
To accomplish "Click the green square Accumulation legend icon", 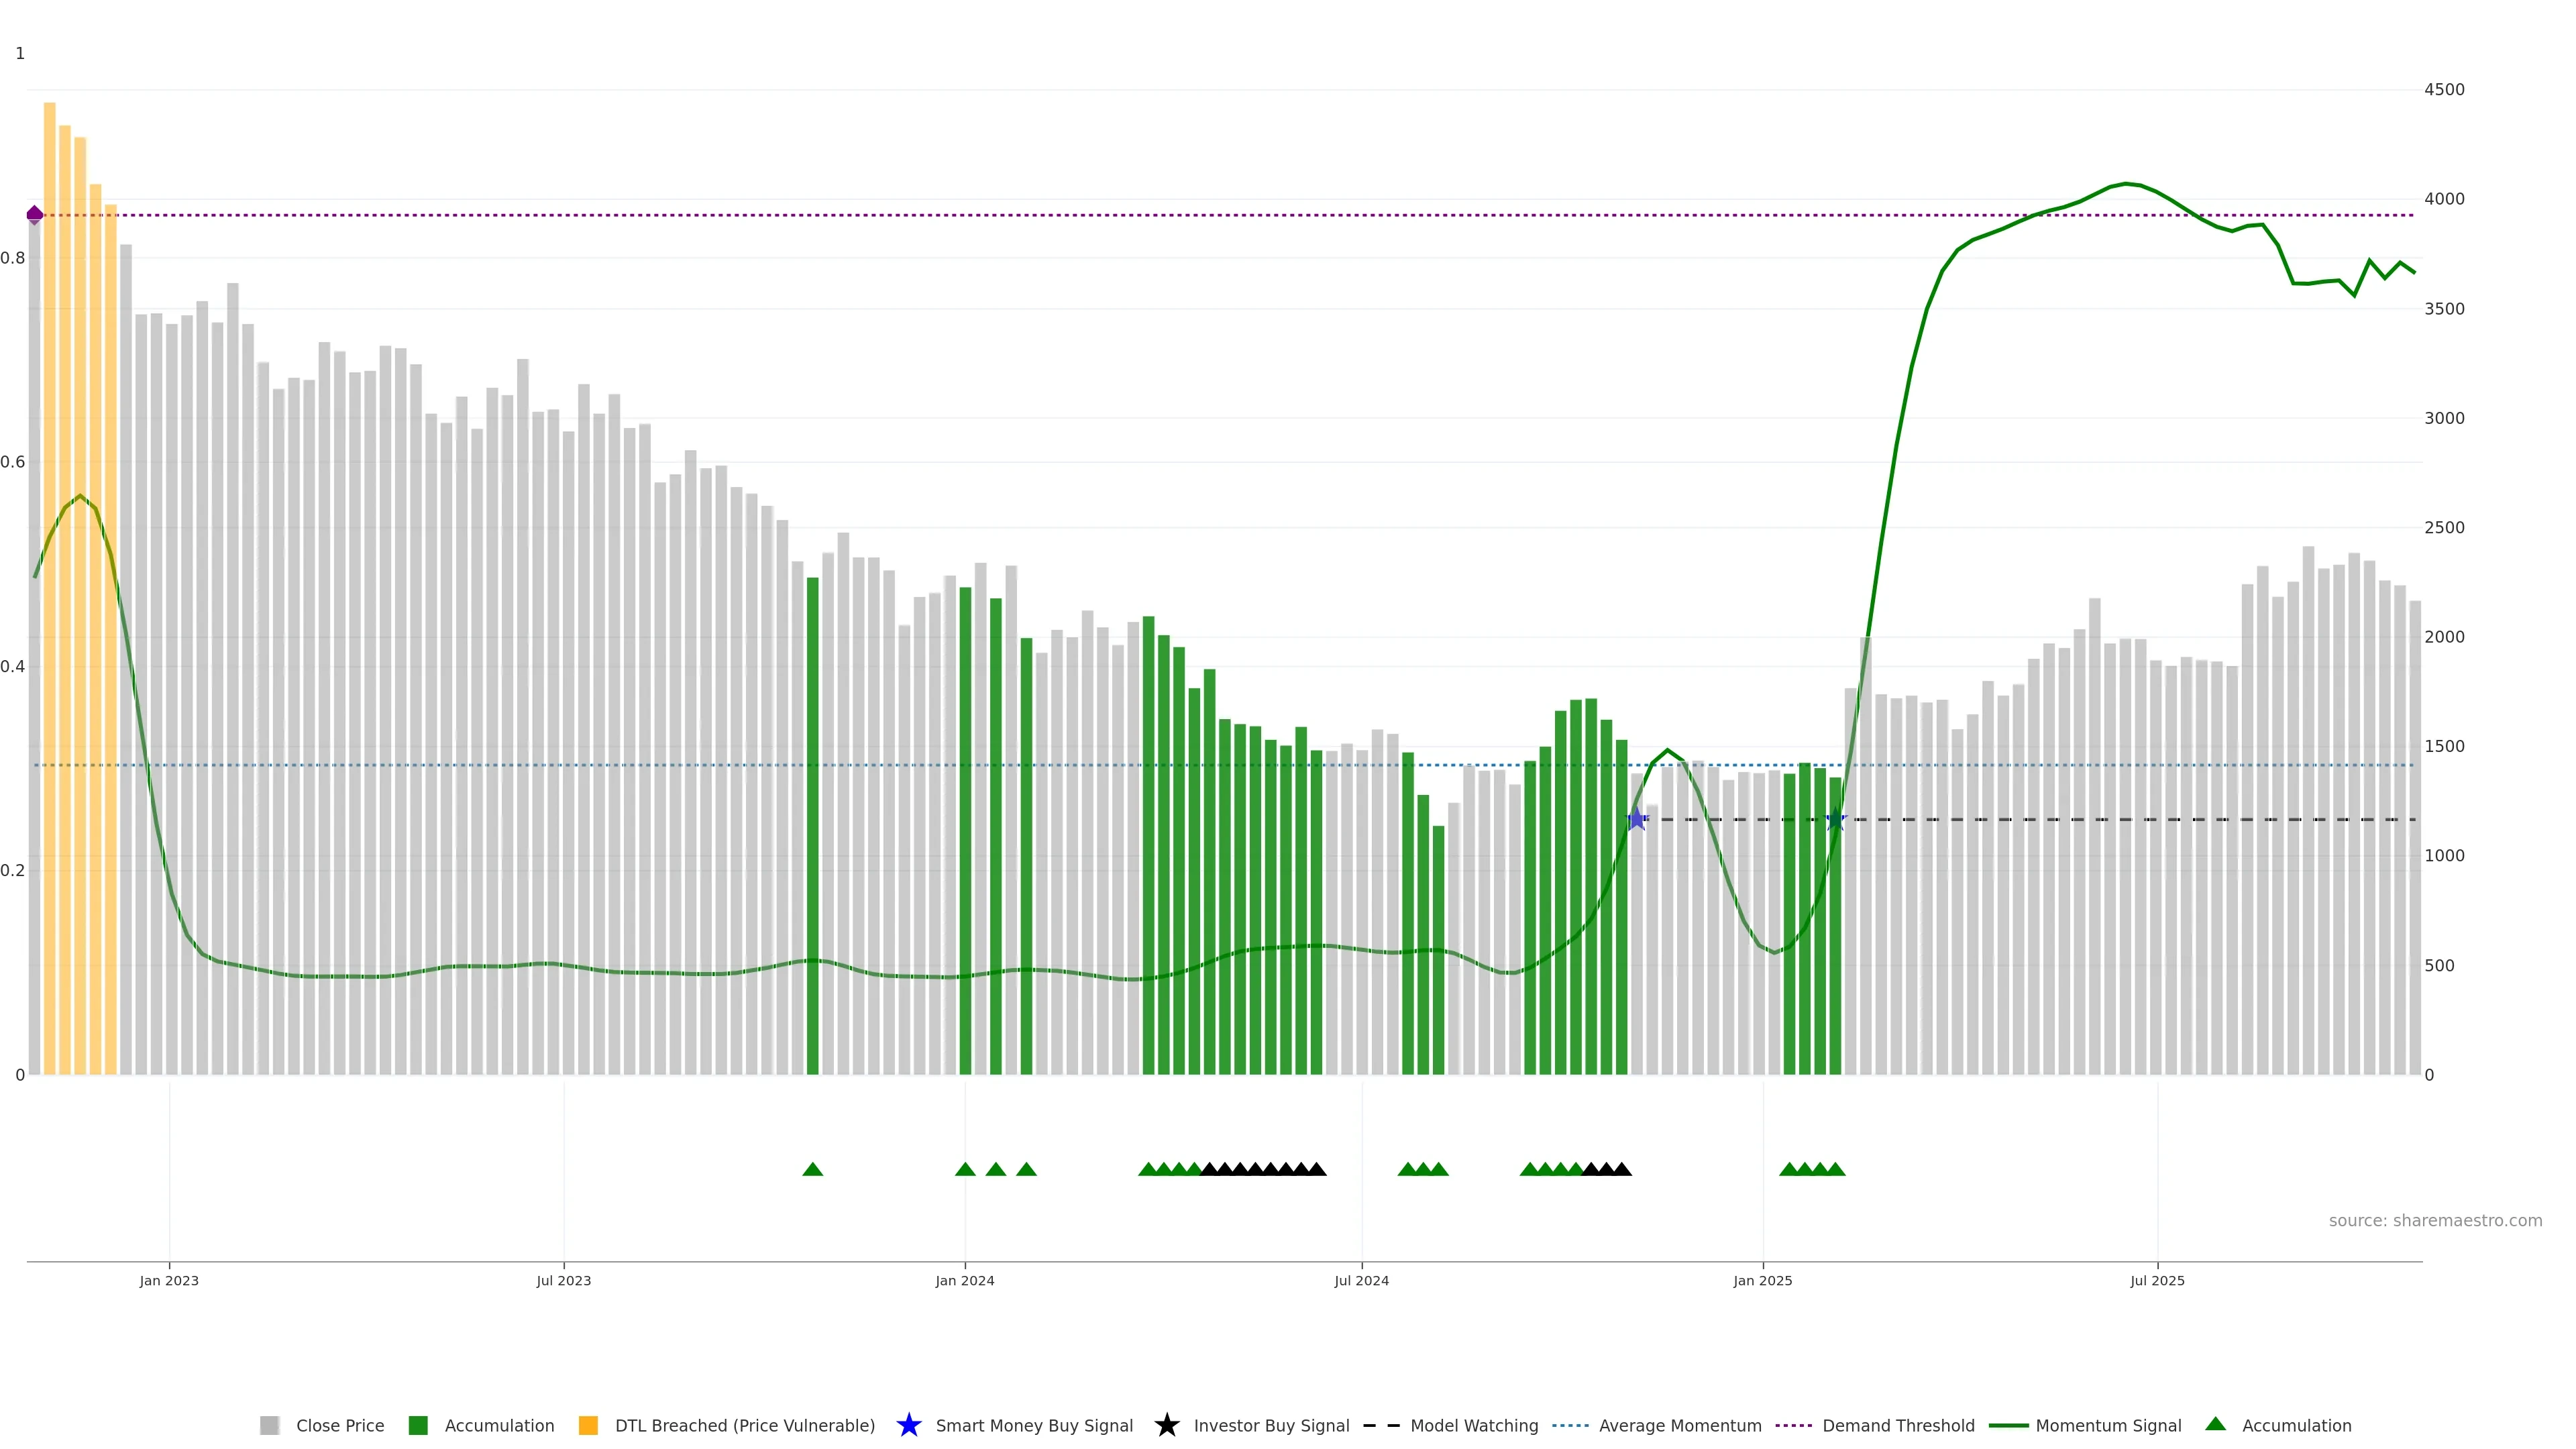I will [418, 1425].
